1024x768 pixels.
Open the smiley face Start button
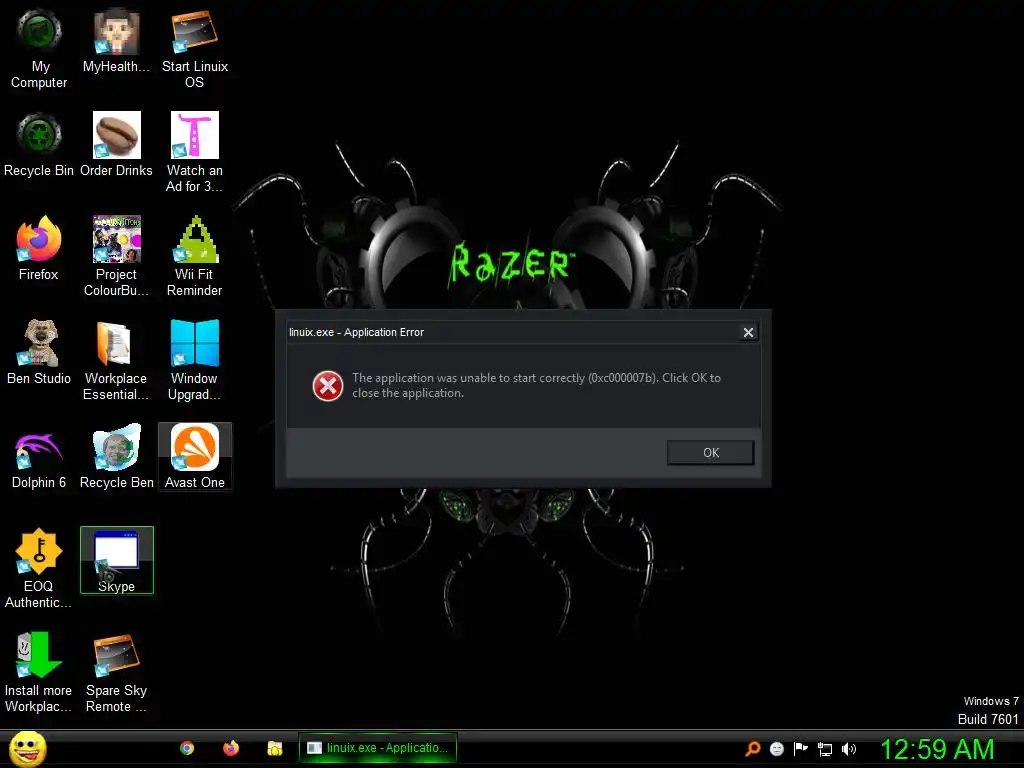(27, 748)
